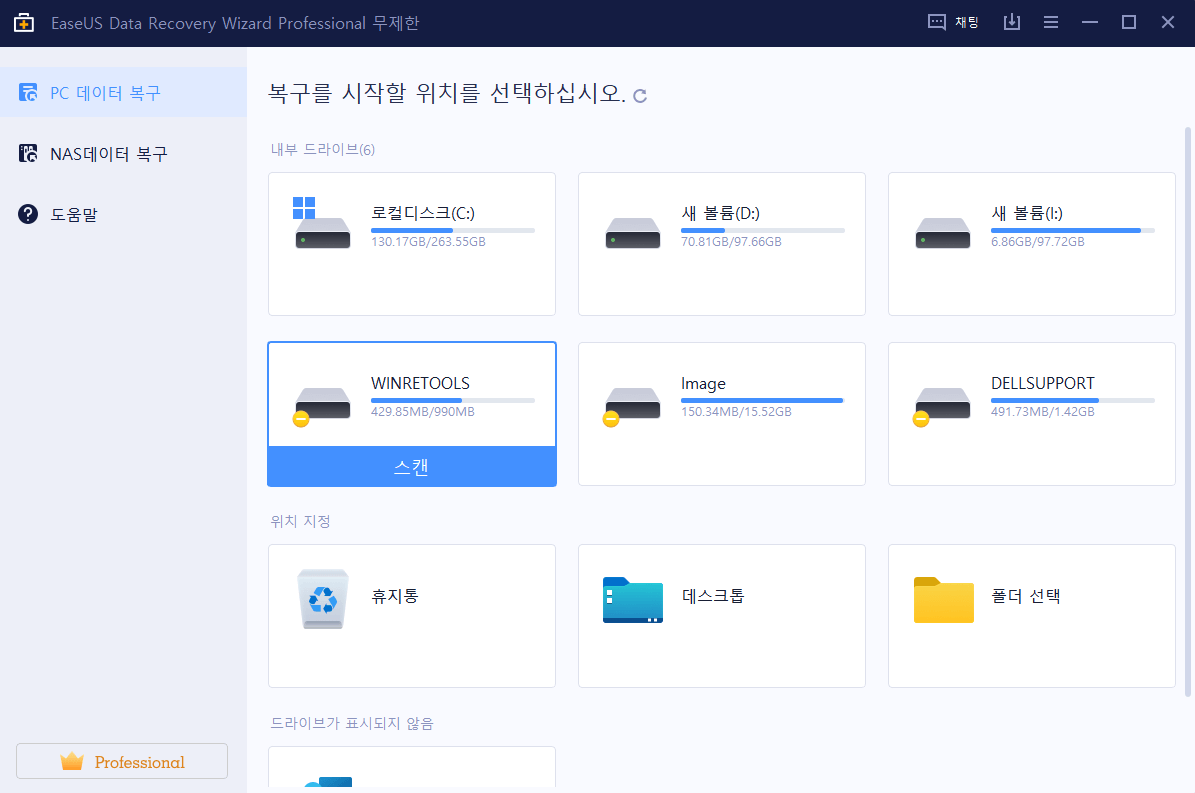This screenshot has height=793, width=1195.
Task: Click the 150.34MB/15.52GB size text
Action: click(x=736, y=411)
